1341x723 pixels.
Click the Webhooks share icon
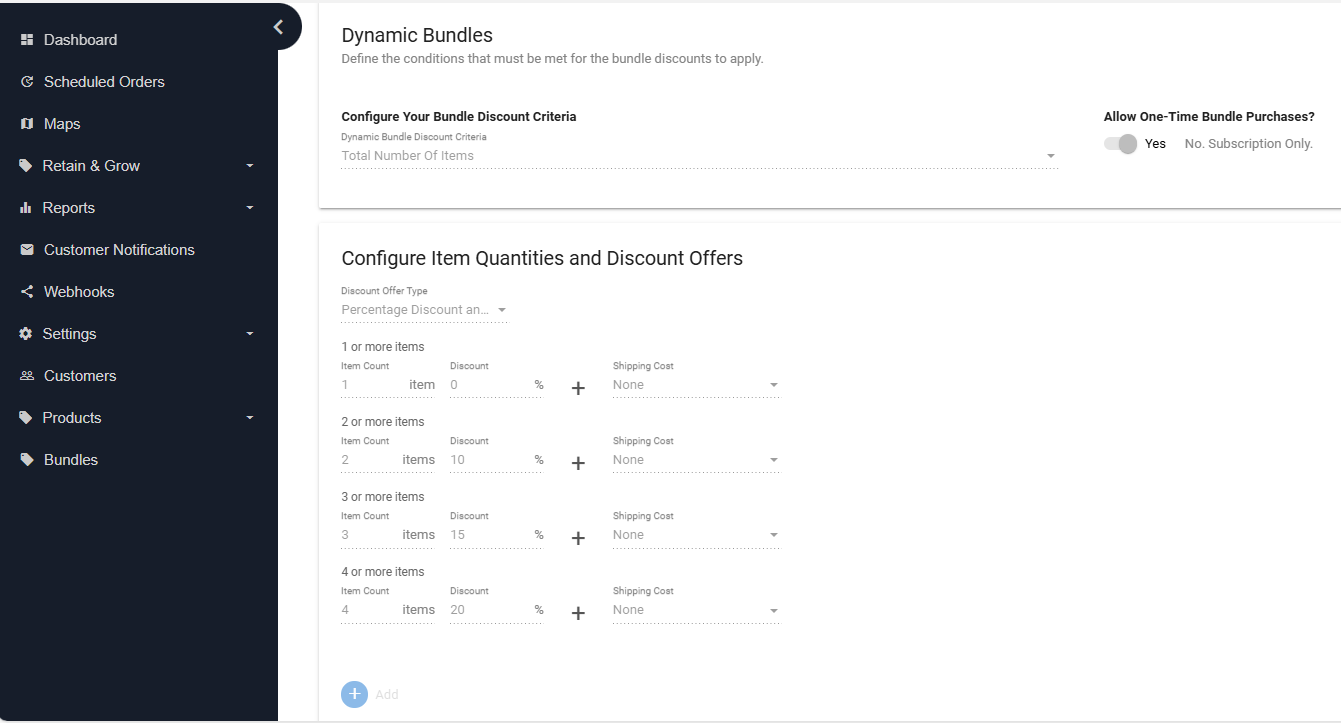27,292
